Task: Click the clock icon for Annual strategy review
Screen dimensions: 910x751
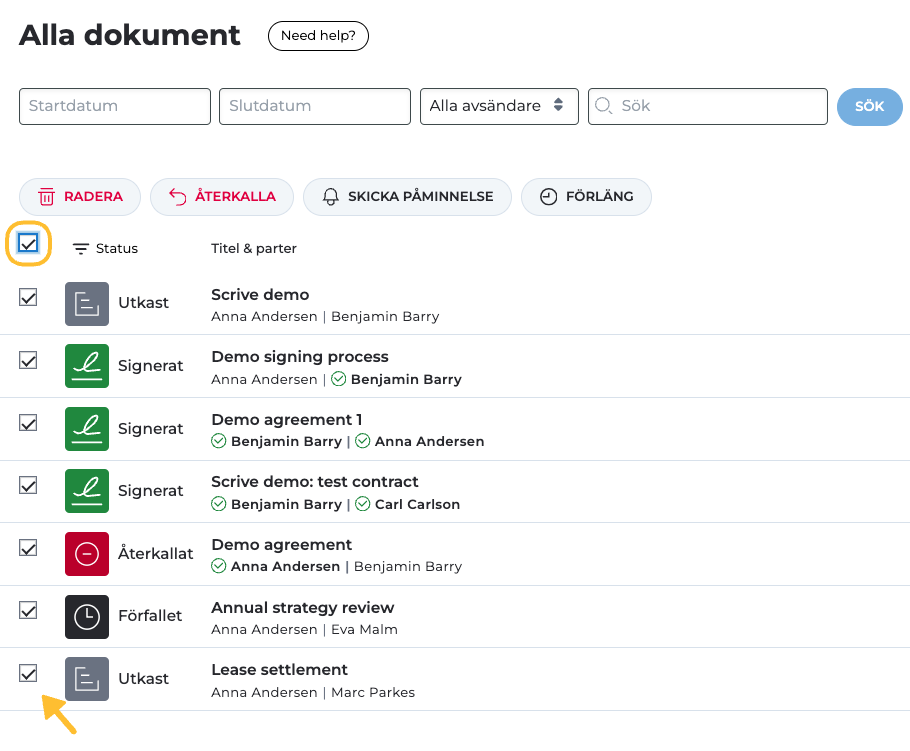Action: point(87,616)
